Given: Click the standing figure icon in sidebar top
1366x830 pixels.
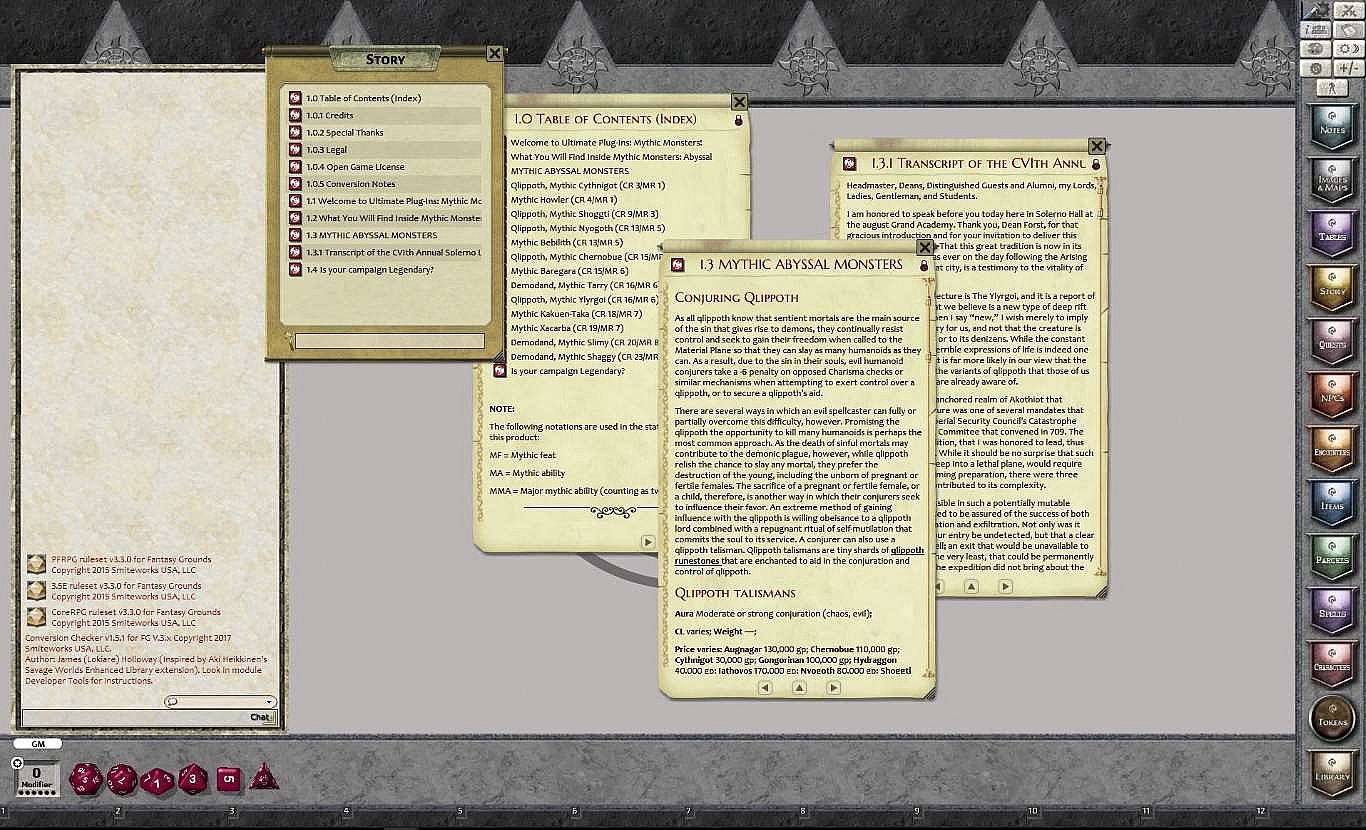Looking at the screenshot, I should 1332,88.
